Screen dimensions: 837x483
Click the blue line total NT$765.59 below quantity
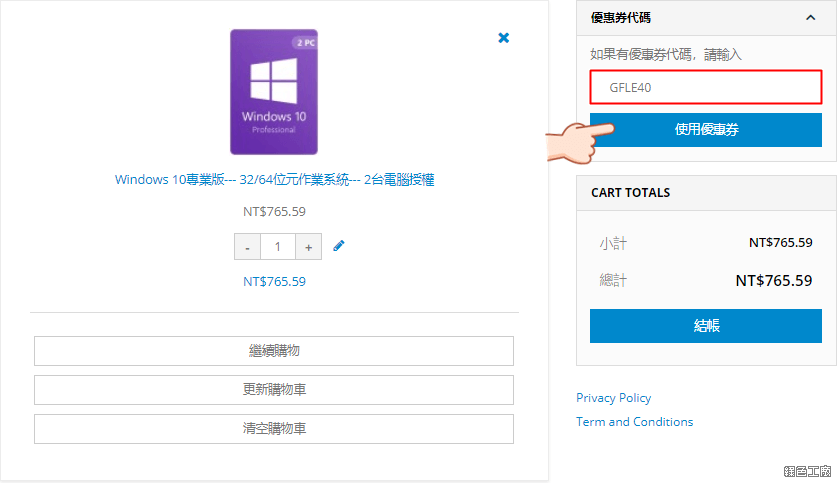click(x=274, y=282)
